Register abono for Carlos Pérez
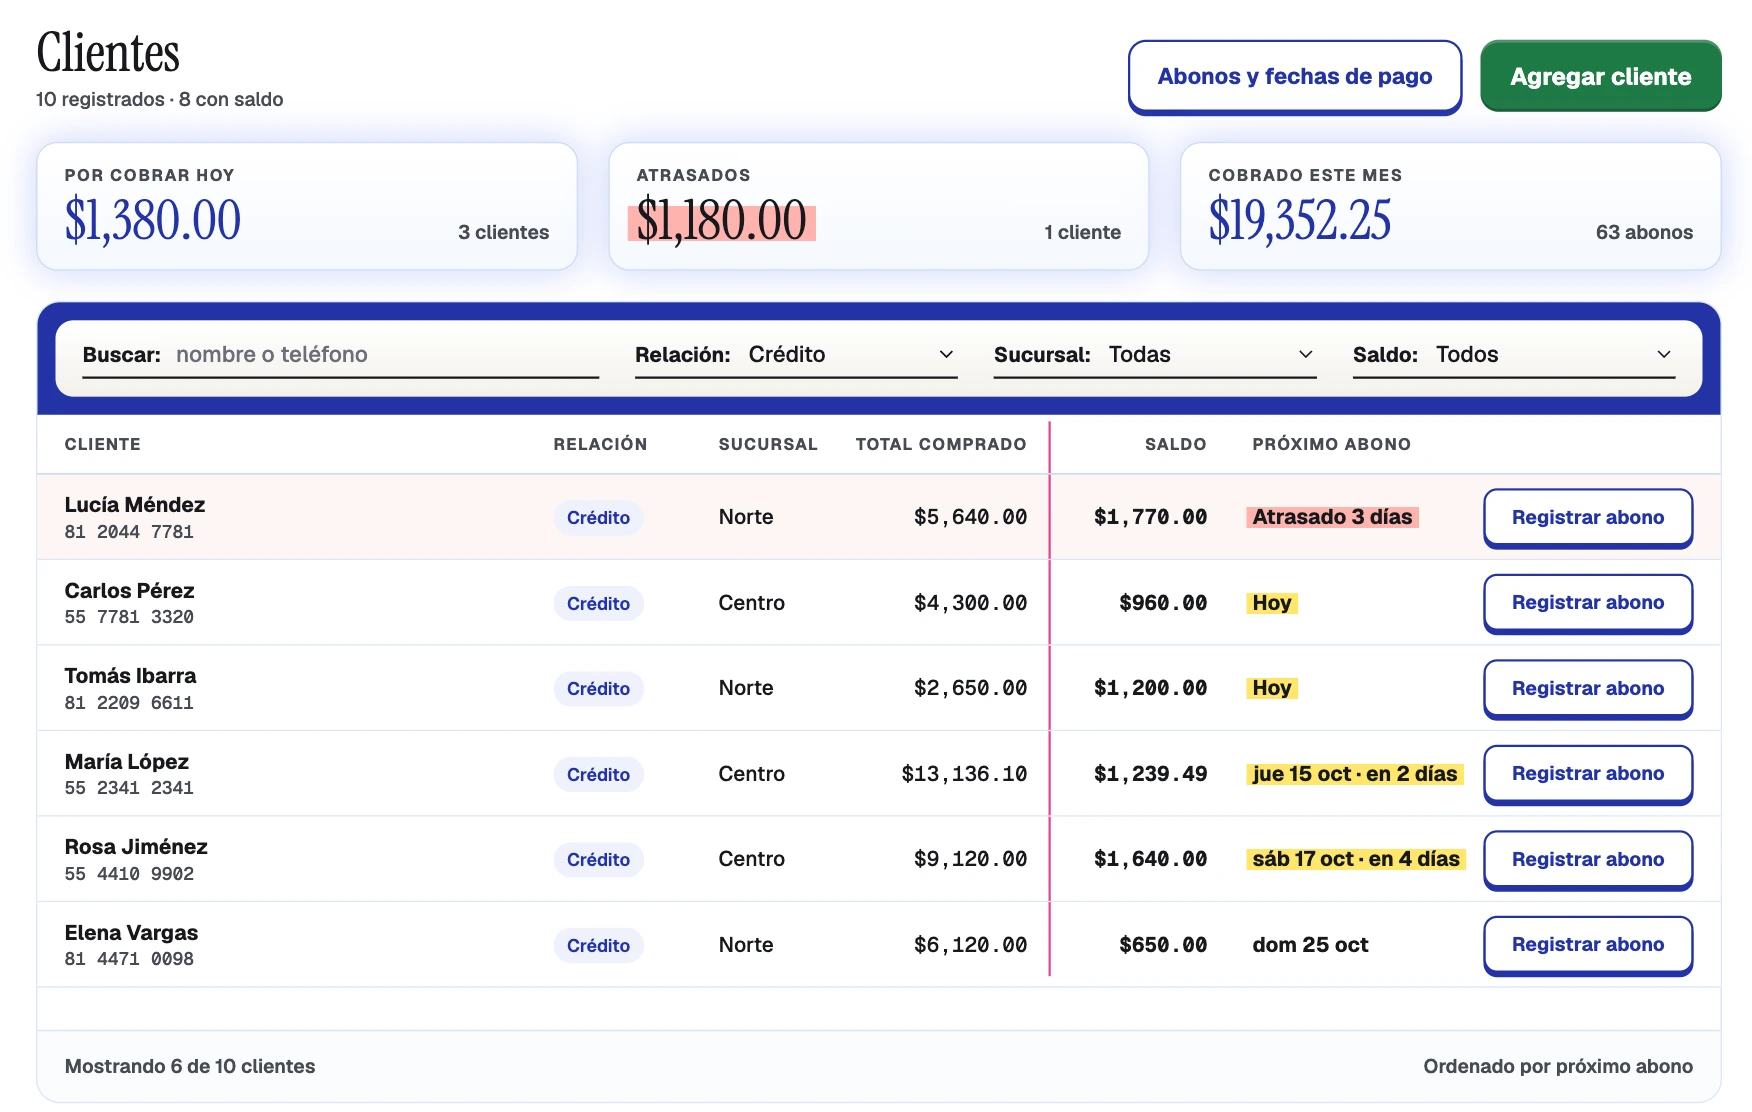Image resolution: width=1752 pixels, height=1112 pixels. point(1588,603)
